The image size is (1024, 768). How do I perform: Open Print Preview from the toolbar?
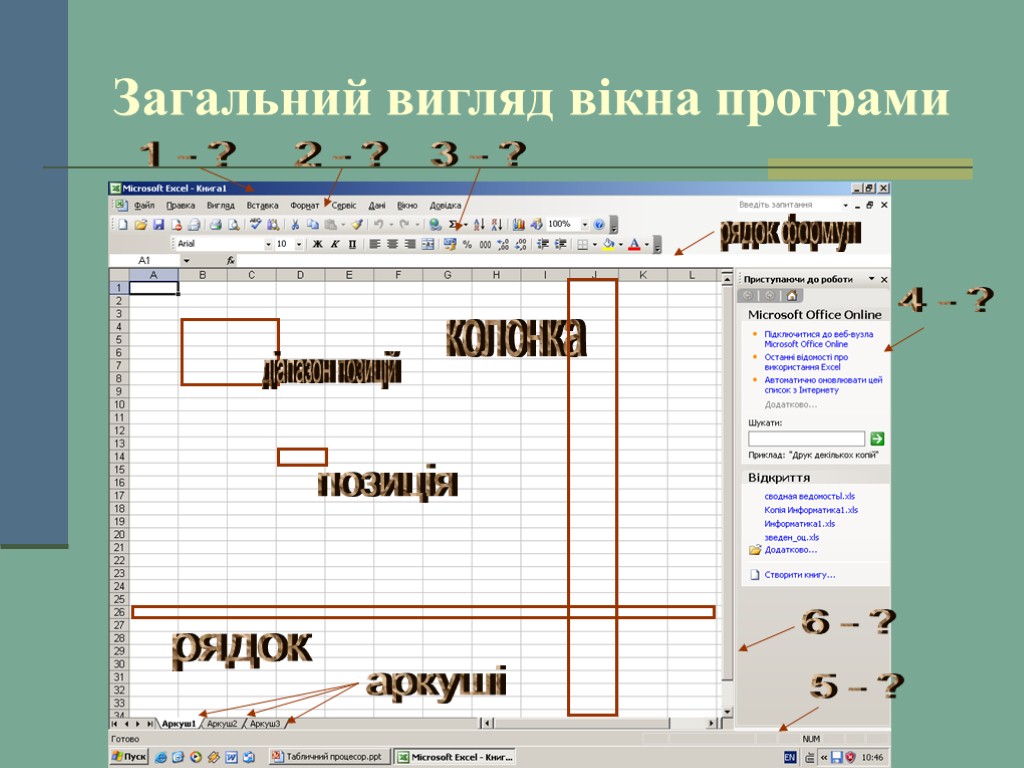coord(234,225)
